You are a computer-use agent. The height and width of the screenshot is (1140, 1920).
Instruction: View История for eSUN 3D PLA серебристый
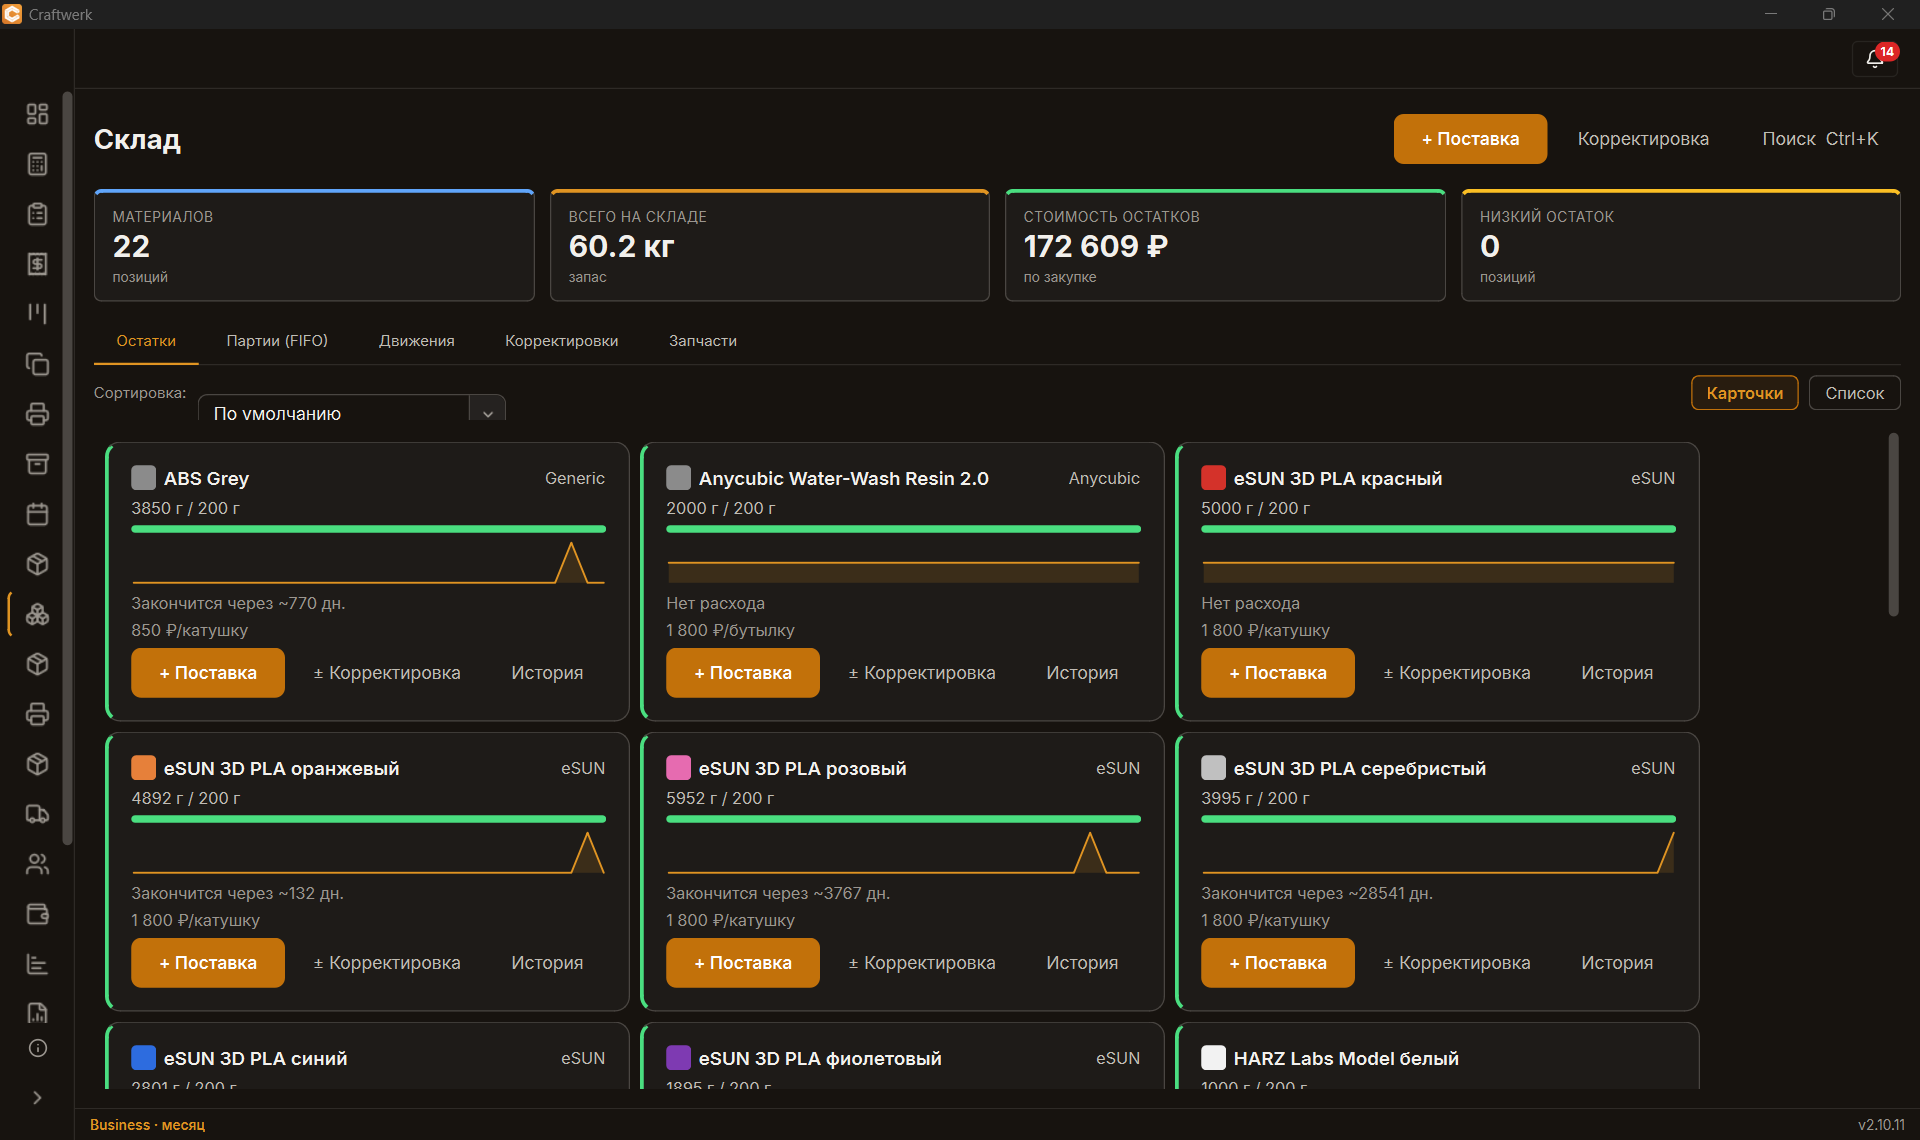pos(1617,963)
